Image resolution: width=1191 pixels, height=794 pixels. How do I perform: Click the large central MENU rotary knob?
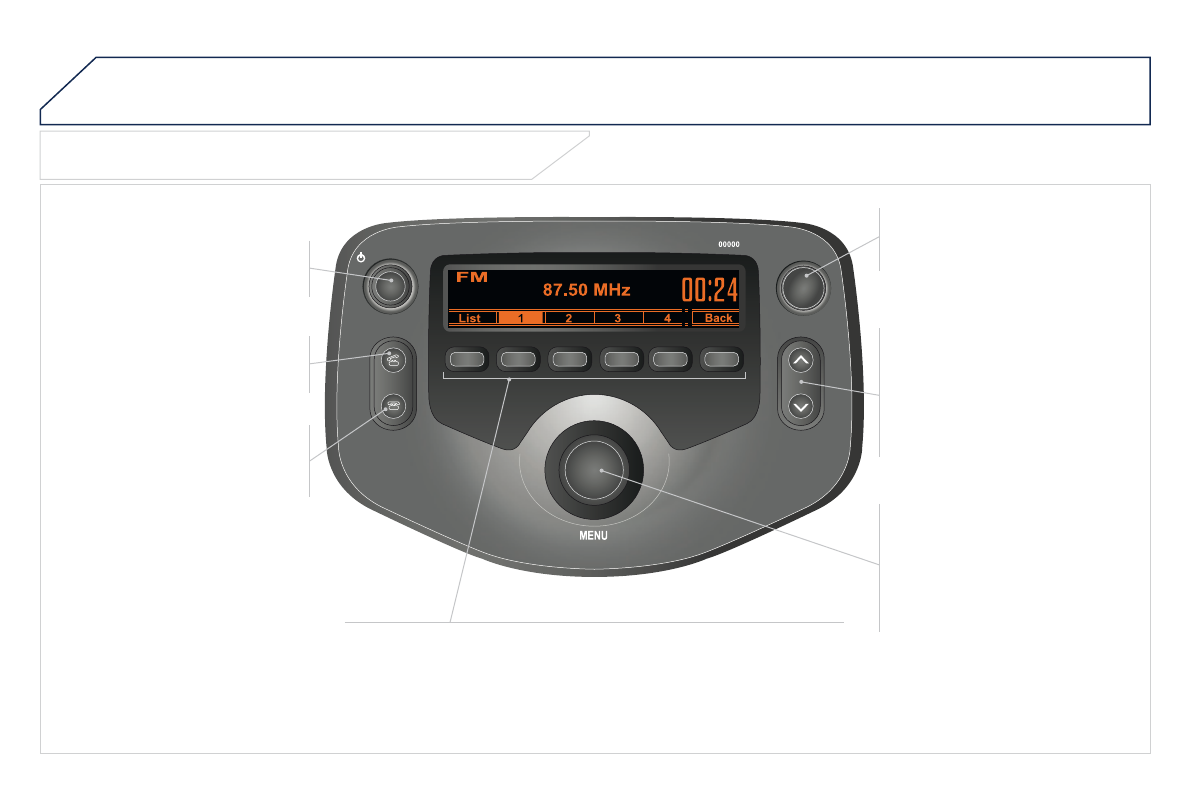click(594, 470)
